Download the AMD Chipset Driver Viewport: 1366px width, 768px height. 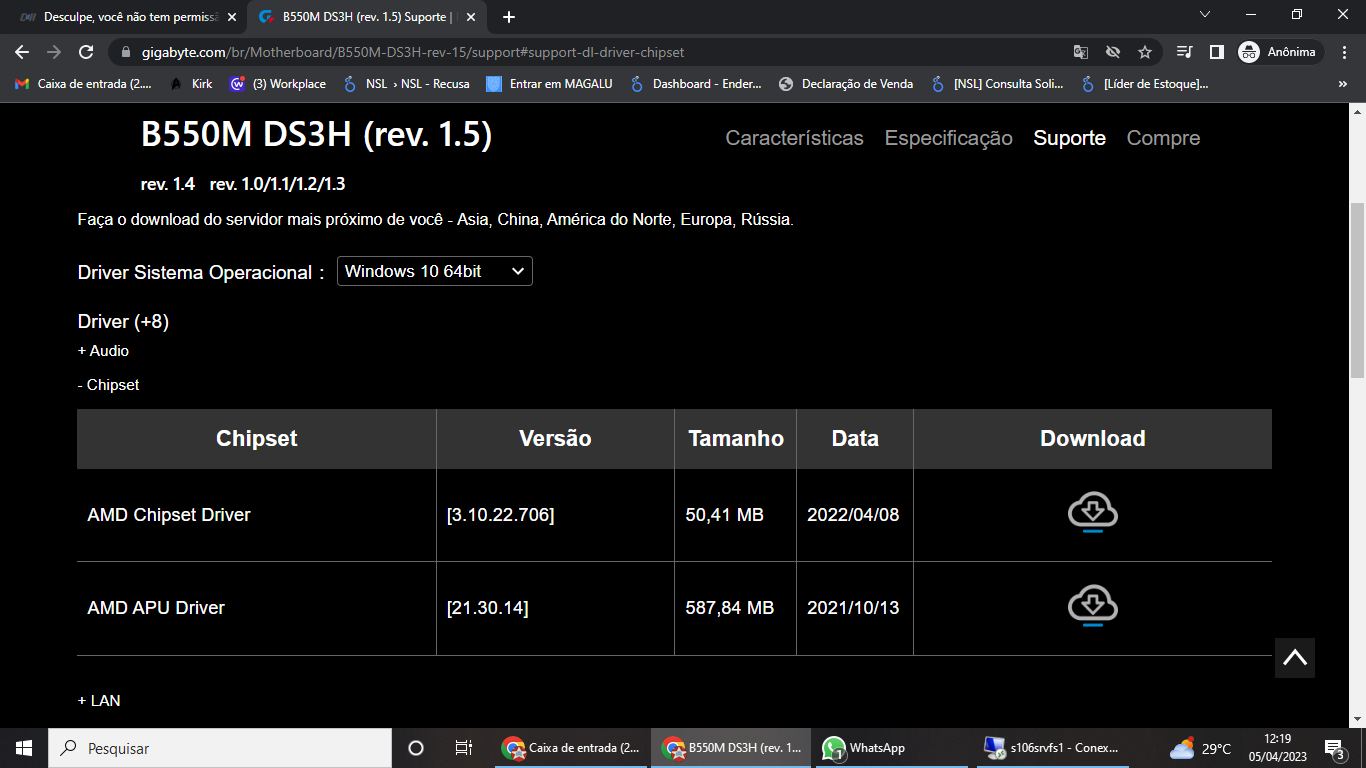pos(1092,512)
